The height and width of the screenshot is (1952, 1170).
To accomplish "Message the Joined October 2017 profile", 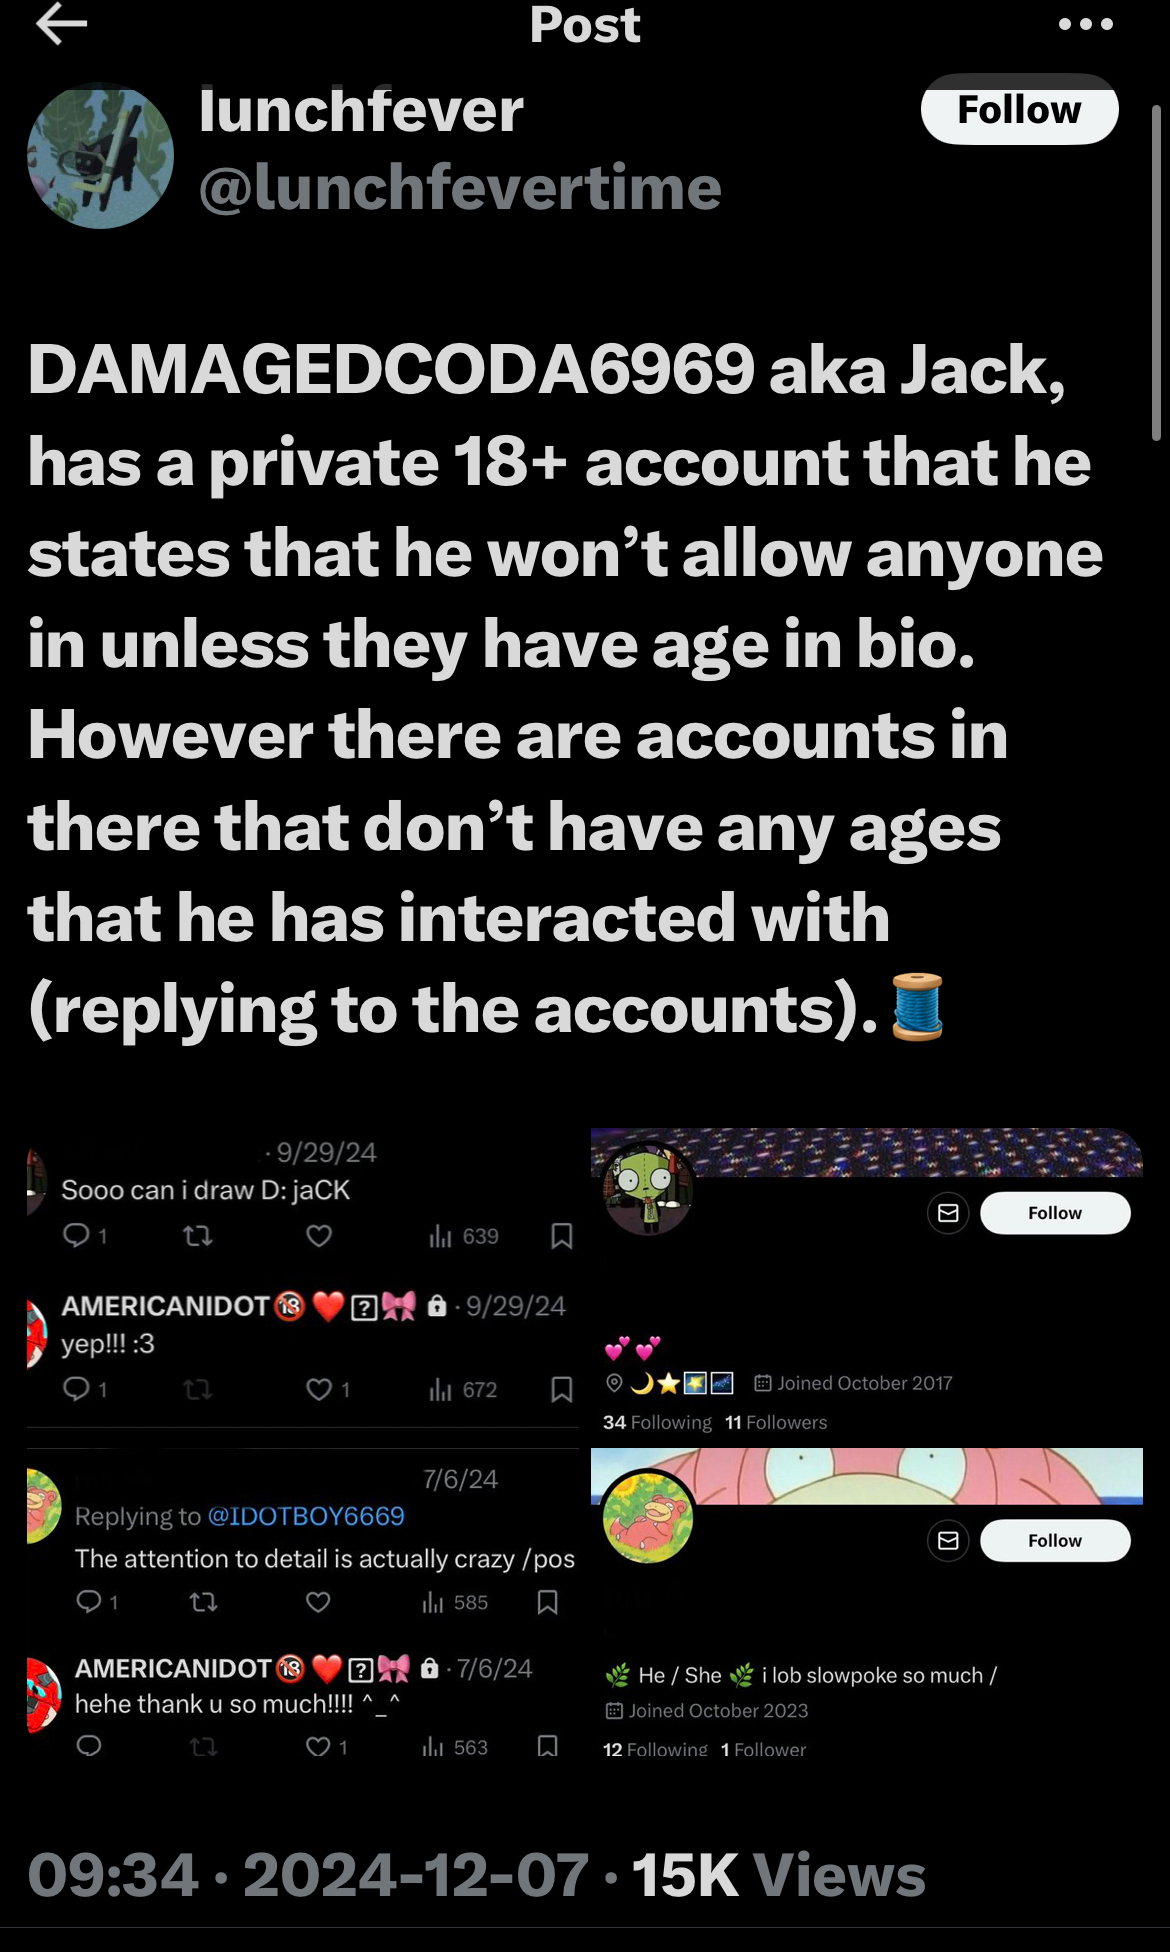I will [x=948, y=1213].
